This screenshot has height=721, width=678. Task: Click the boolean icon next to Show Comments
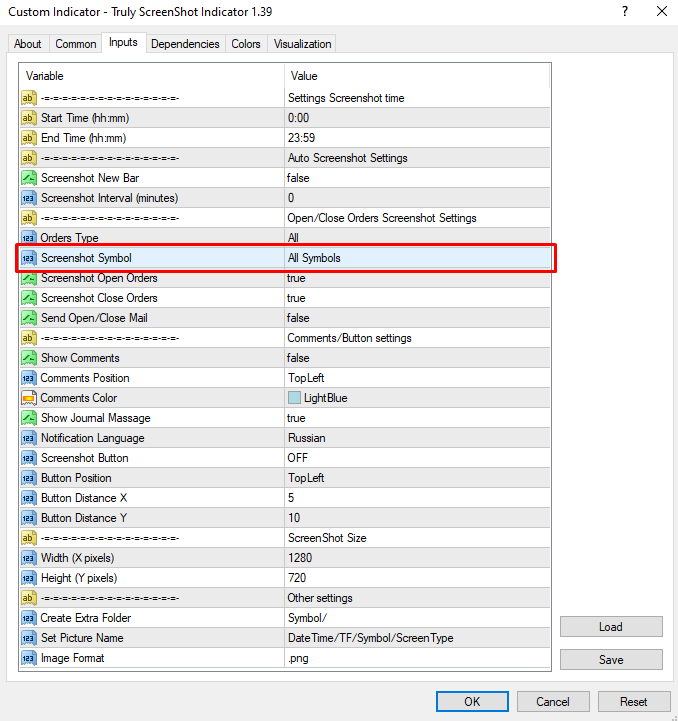[x=29, y=358]
